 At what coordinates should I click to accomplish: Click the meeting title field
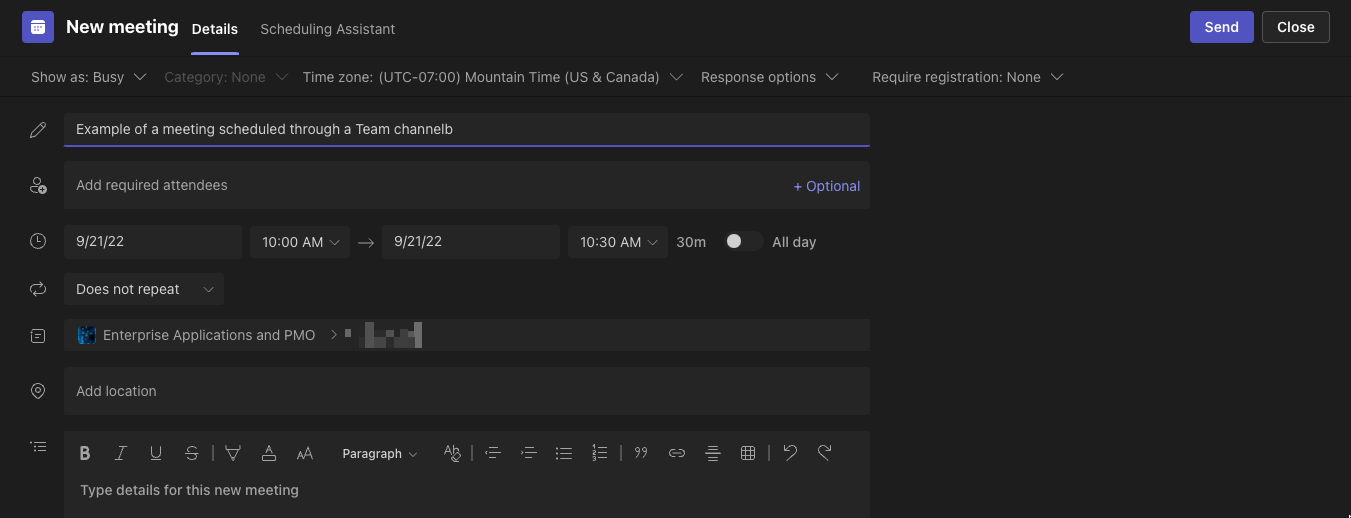(x=467, y=129)
